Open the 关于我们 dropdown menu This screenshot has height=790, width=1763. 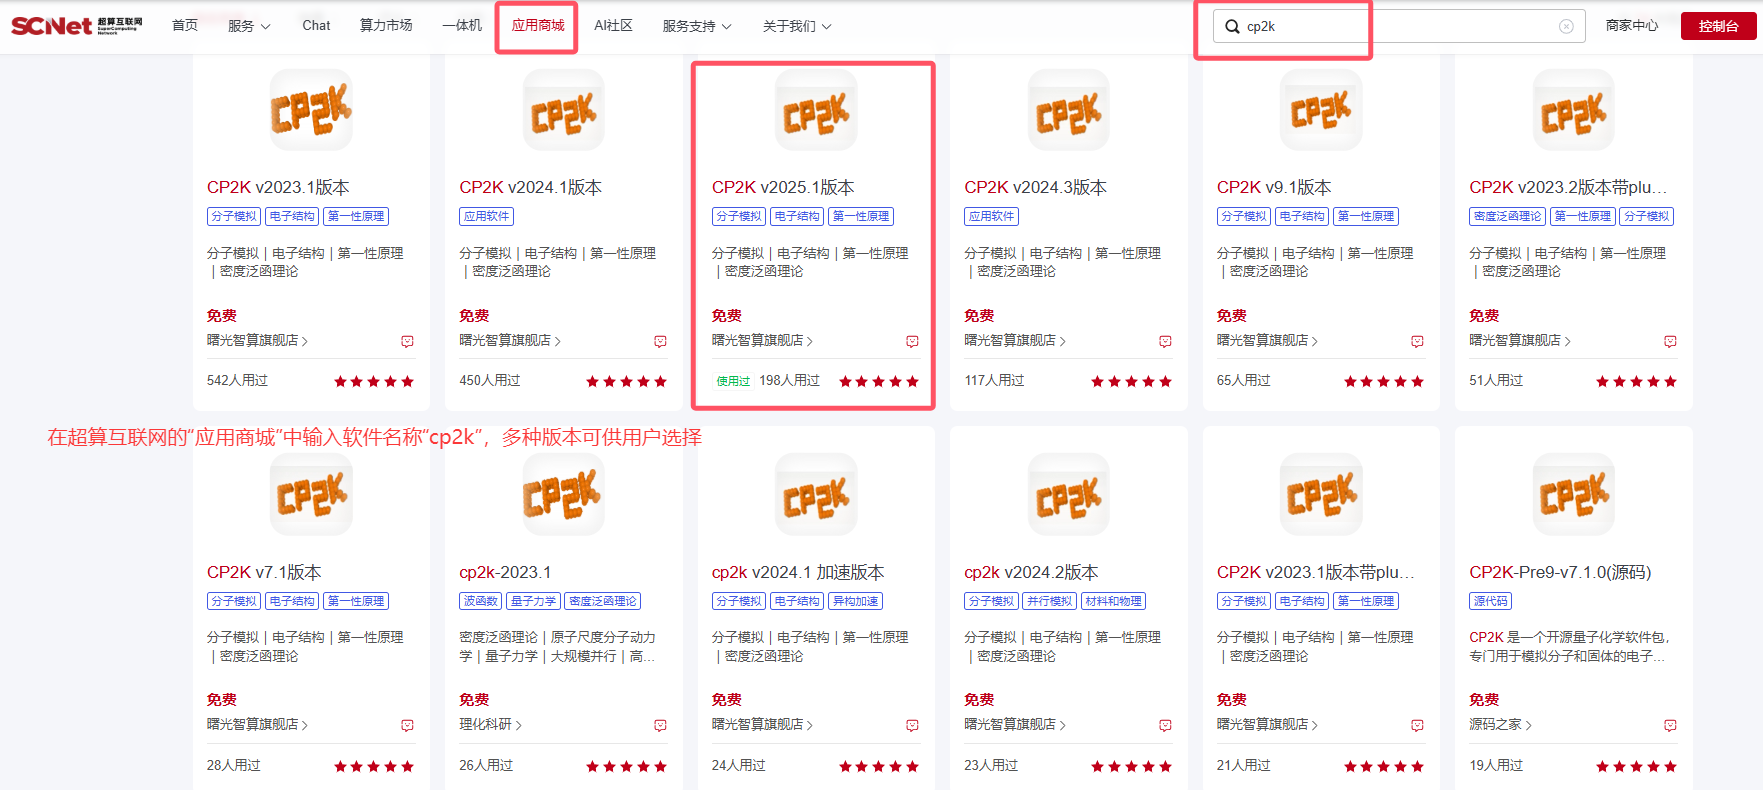tap(796, 26)
